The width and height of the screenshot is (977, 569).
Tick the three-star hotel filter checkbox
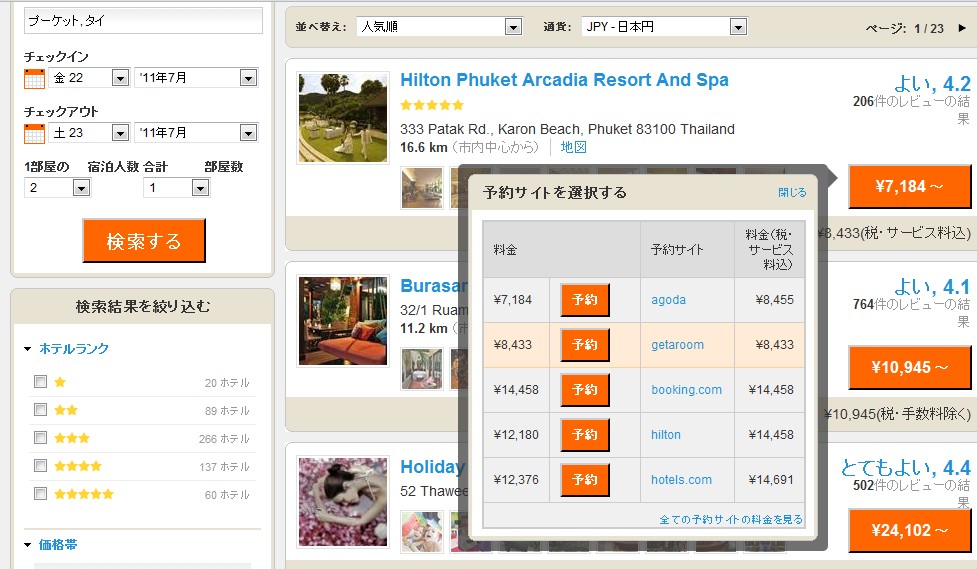[40, 438]
